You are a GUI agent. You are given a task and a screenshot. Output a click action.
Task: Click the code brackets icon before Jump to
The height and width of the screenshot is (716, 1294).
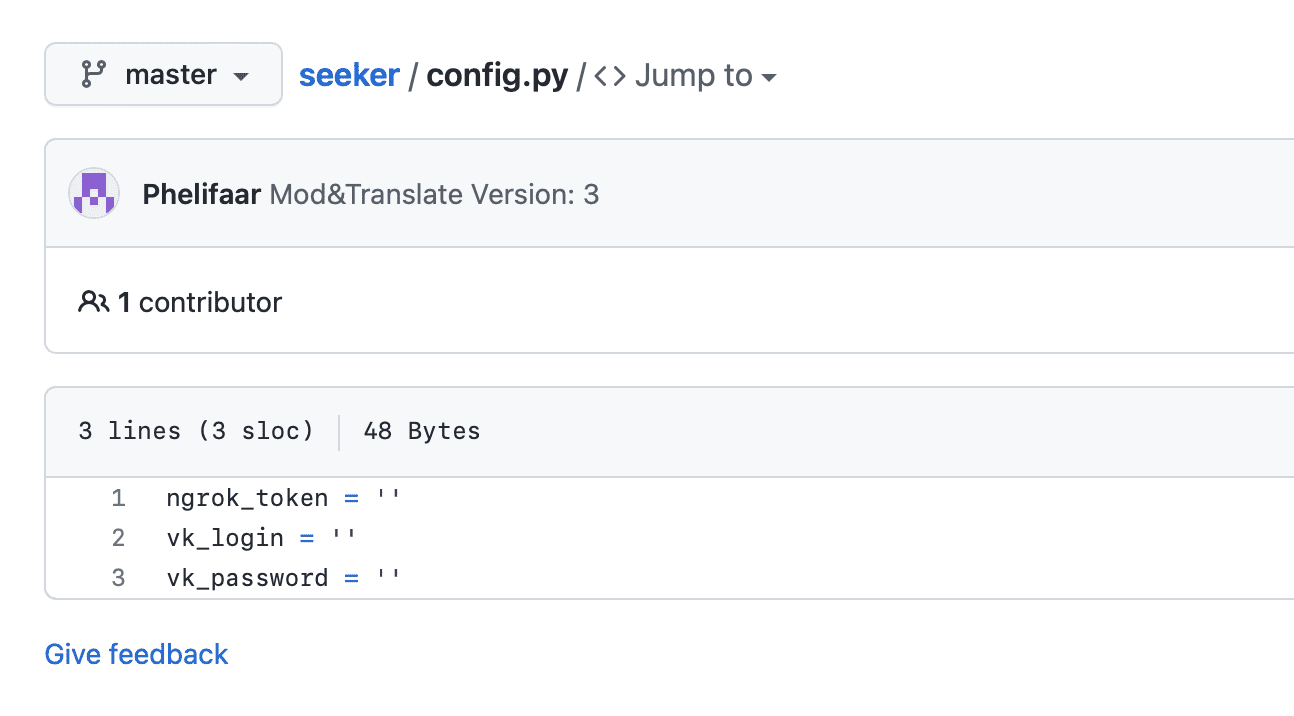point(610,75)
